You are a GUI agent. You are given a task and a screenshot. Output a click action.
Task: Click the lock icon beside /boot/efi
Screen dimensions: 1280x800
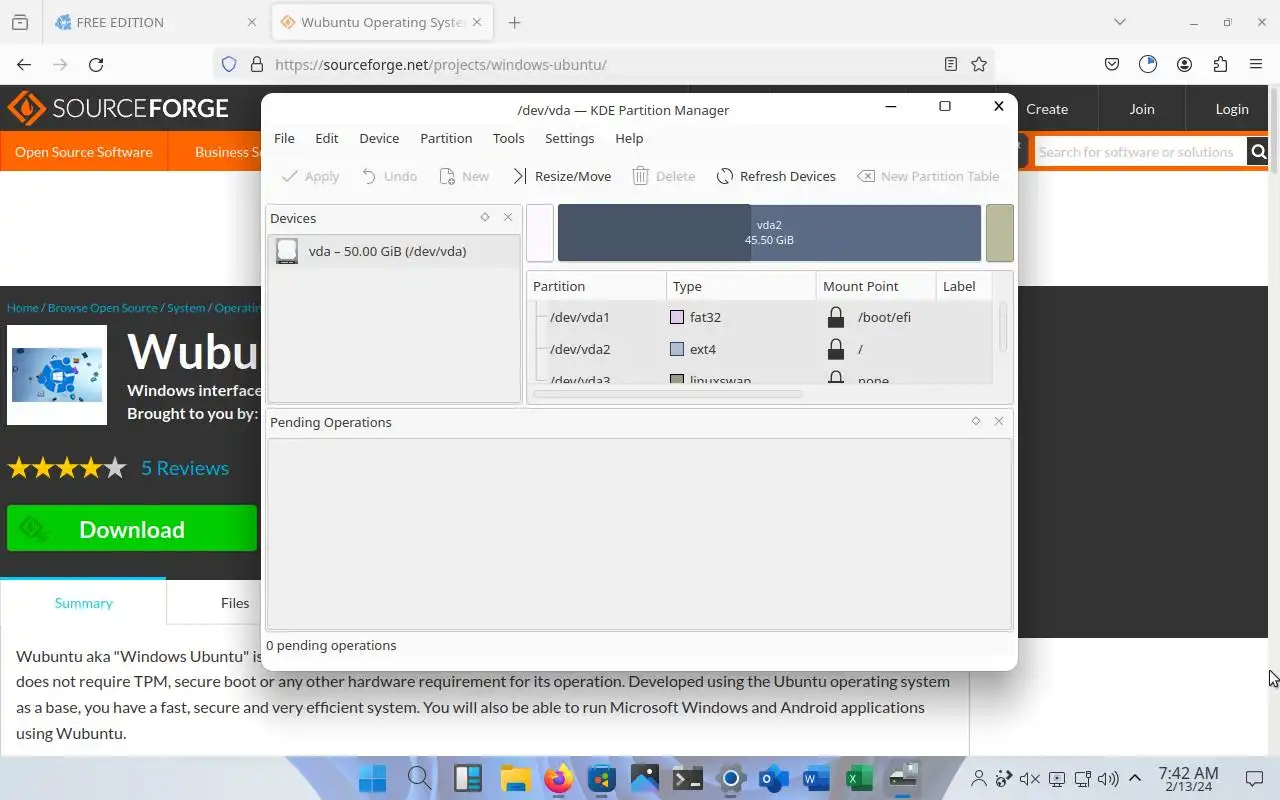coord(836,317)
